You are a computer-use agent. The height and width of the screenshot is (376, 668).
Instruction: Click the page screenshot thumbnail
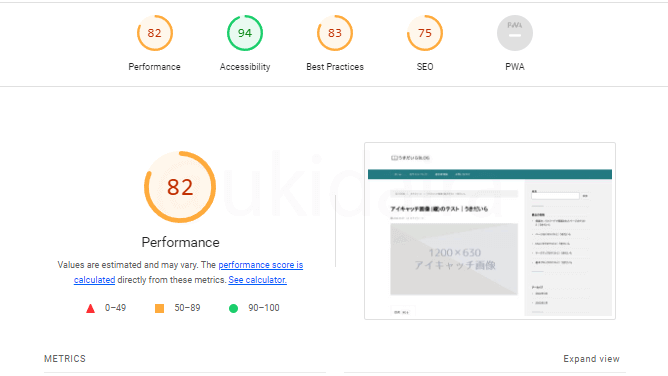490,231
